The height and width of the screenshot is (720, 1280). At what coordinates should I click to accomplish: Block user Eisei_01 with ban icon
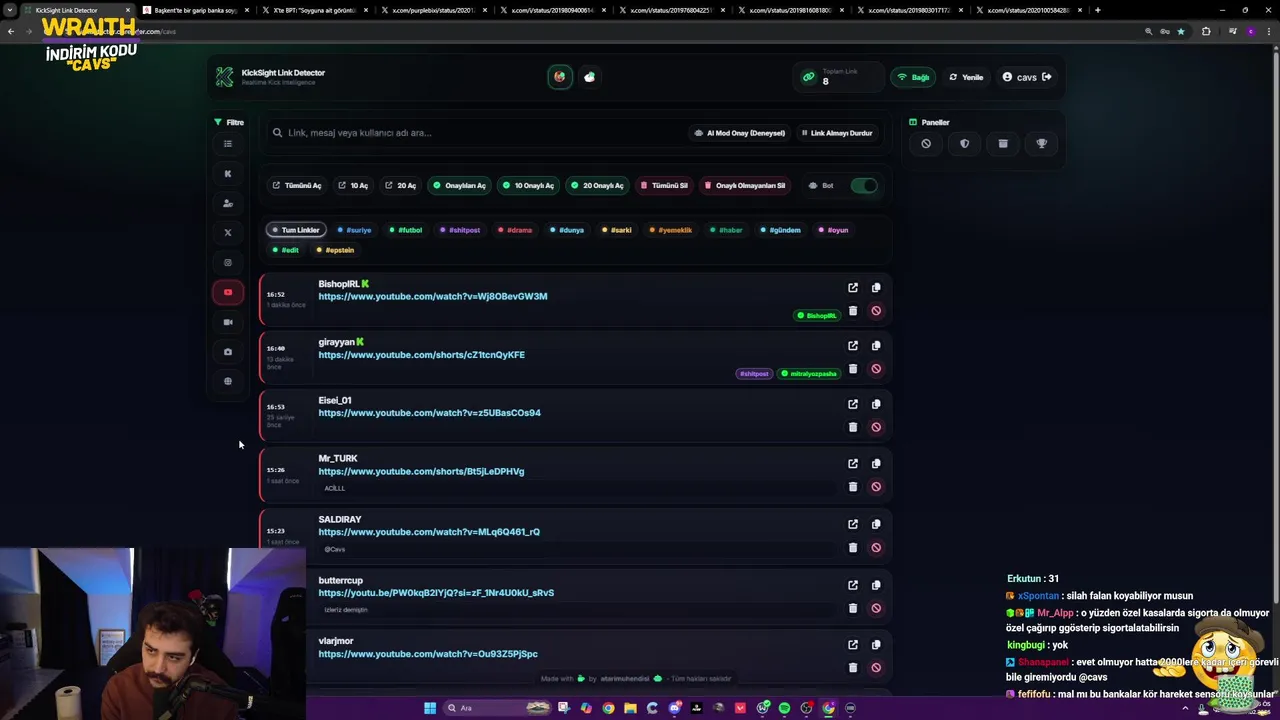point(876,427)
